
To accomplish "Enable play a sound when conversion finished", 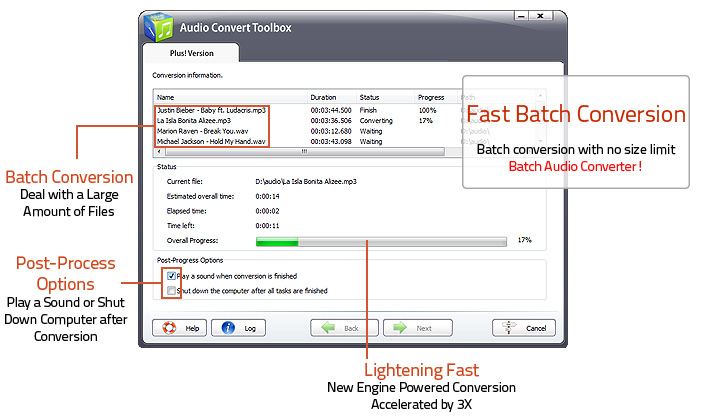I will point(171,275).
